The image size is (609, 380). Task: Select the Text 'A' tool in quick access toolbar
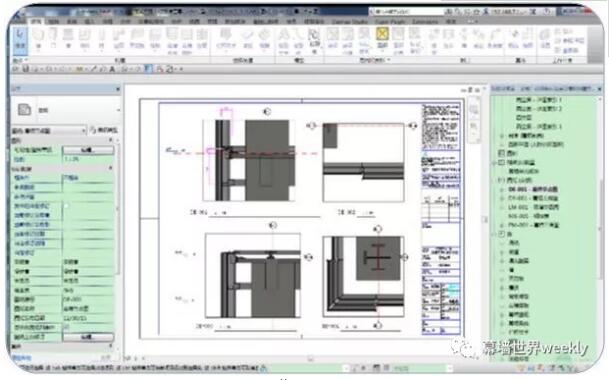[x=112, y=69]
